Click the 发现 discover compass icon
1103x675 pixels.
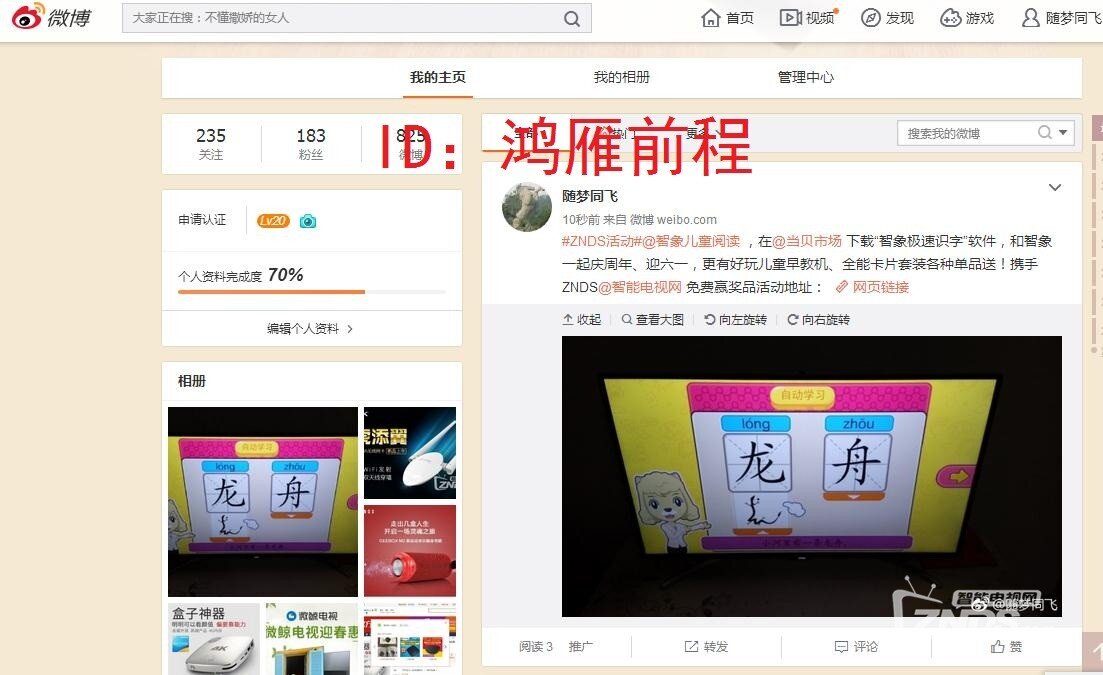tap(869, 17)
